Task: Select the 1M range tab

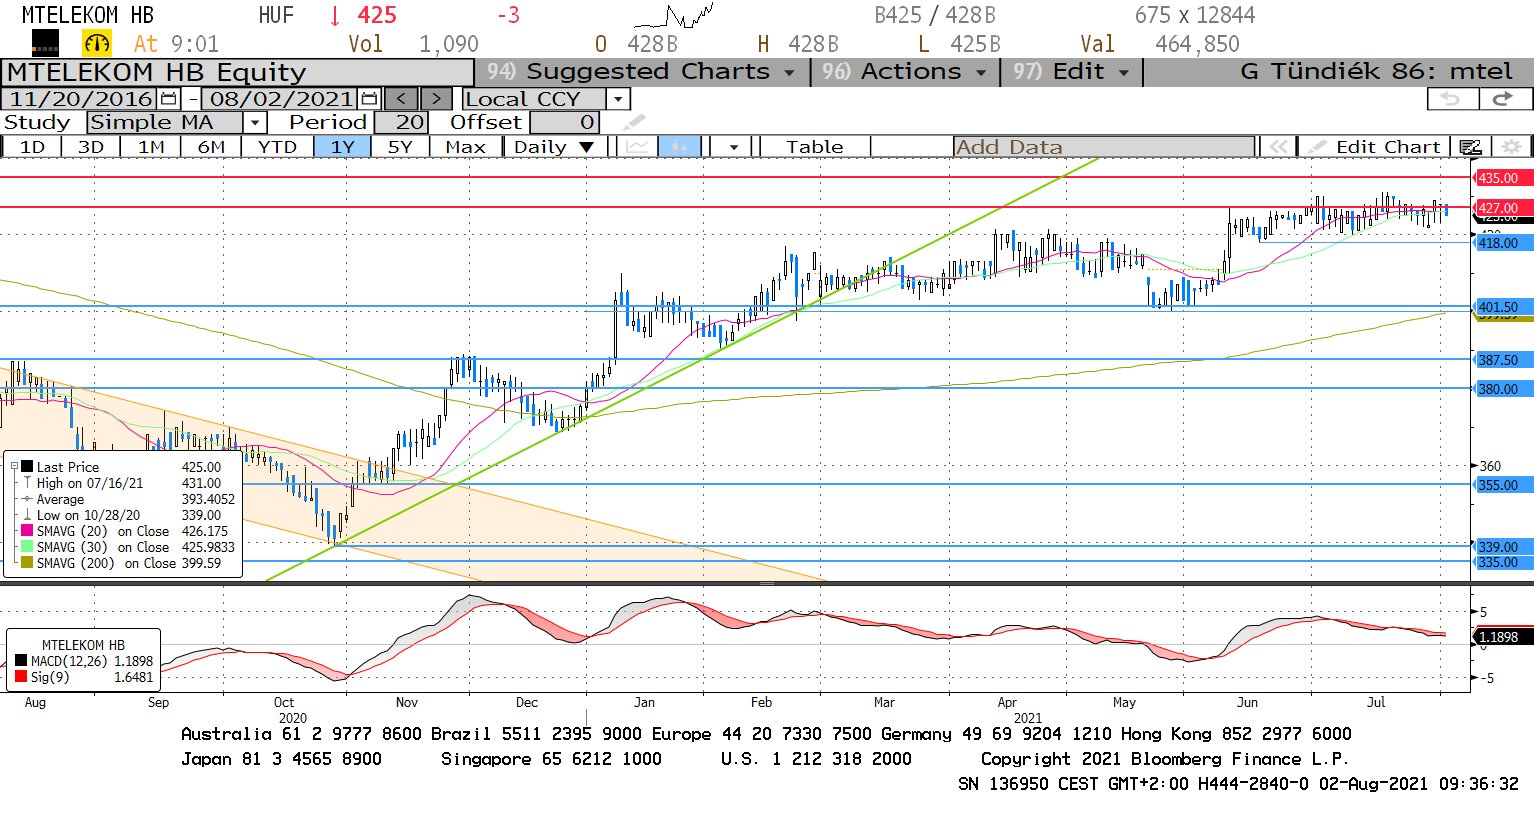Action: click(x=151, y=146)
